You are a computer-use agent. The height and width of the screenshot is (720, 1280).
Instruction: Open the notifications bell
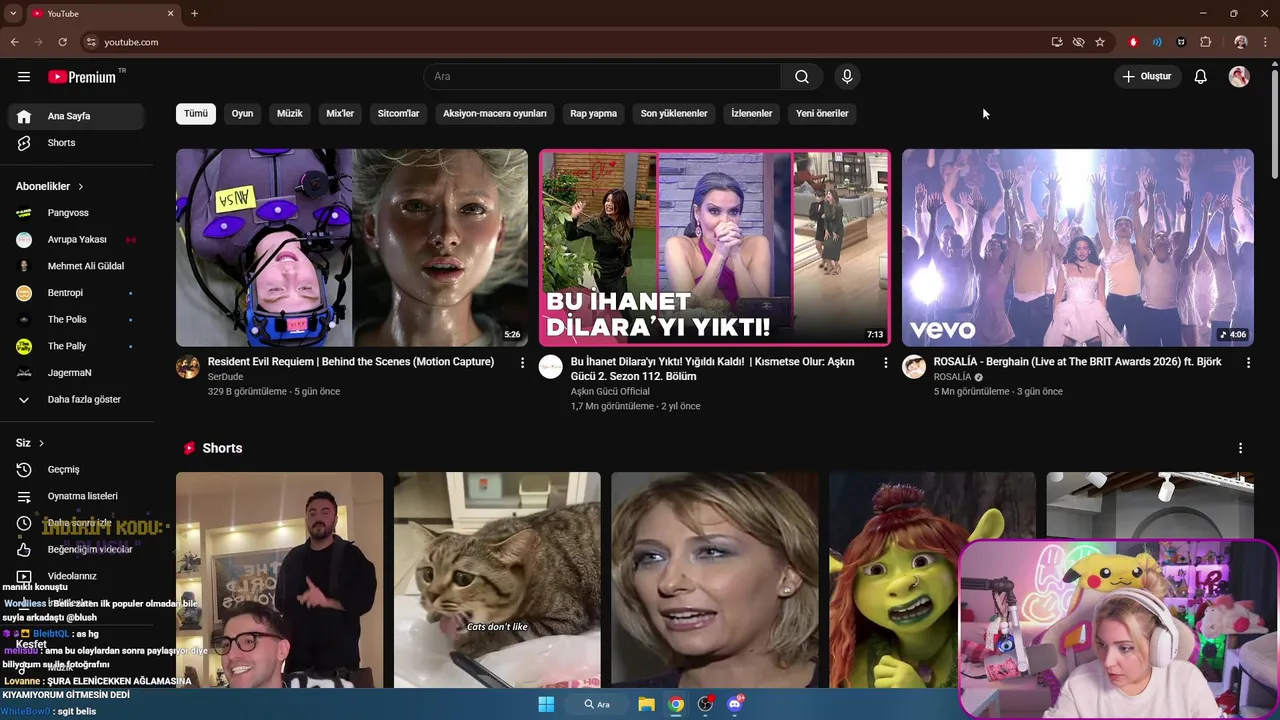point(1201,77)
